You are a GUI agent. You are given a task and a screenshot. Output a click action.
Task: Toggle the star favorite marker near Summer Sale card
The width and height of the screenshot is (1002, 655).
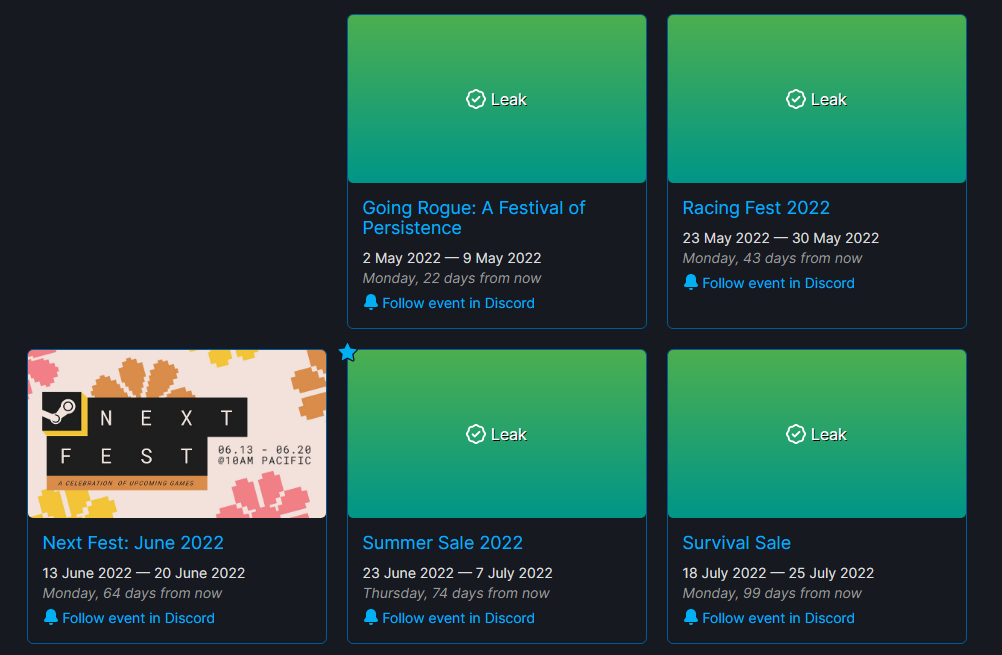347,352
